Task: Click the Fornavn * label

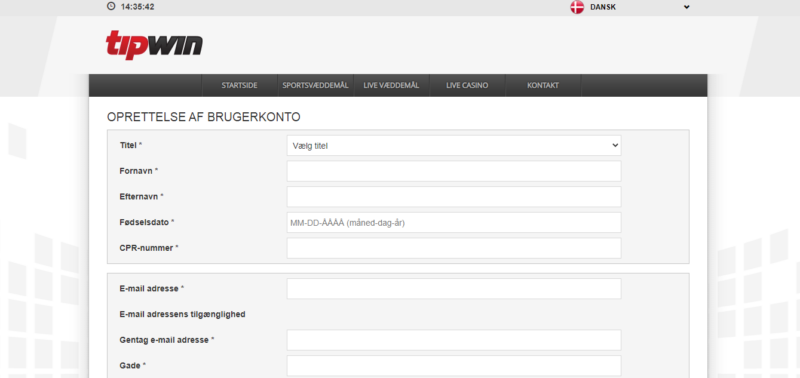Action: coord(139,171)
